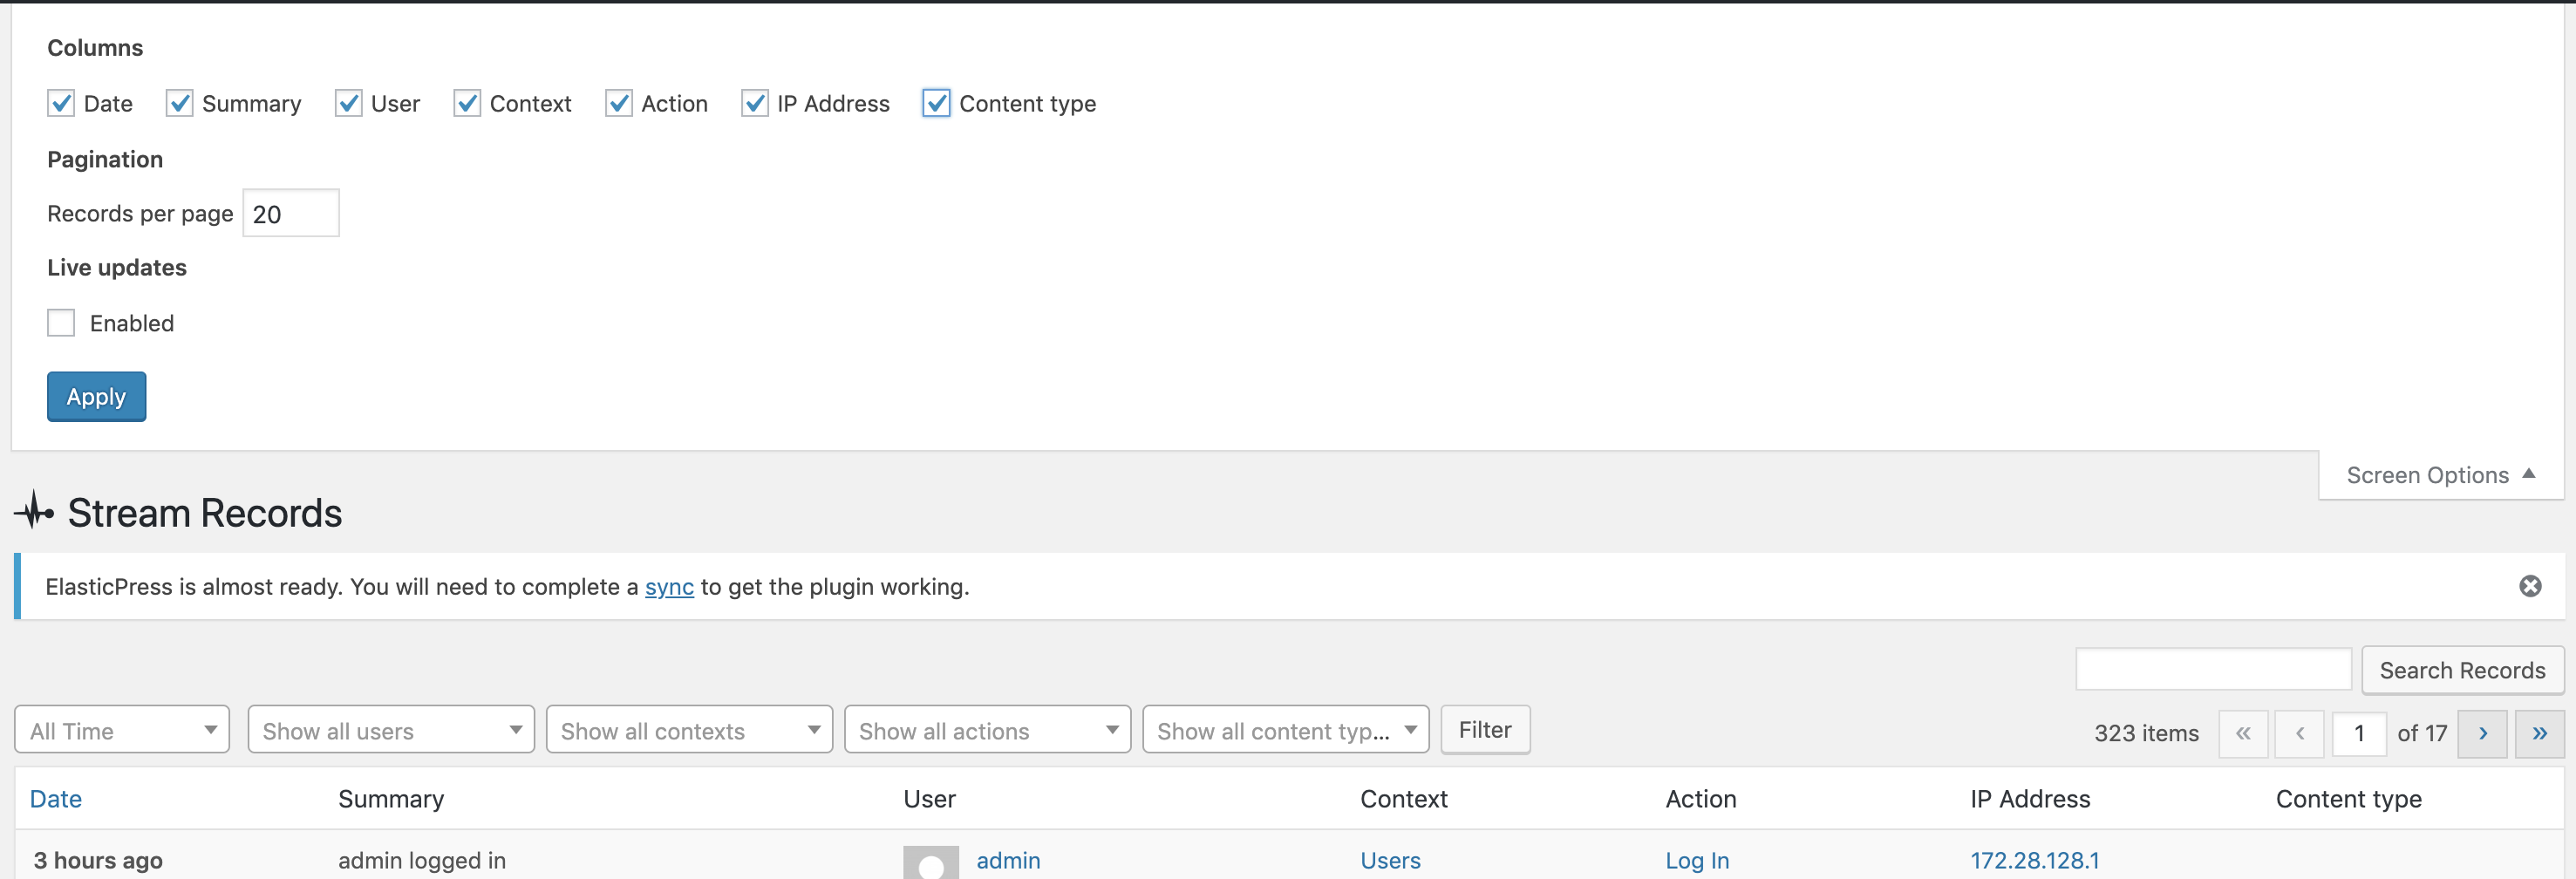Click the Search Records button
Viewport: 2576px width, 879px height.
(2462, 670)
